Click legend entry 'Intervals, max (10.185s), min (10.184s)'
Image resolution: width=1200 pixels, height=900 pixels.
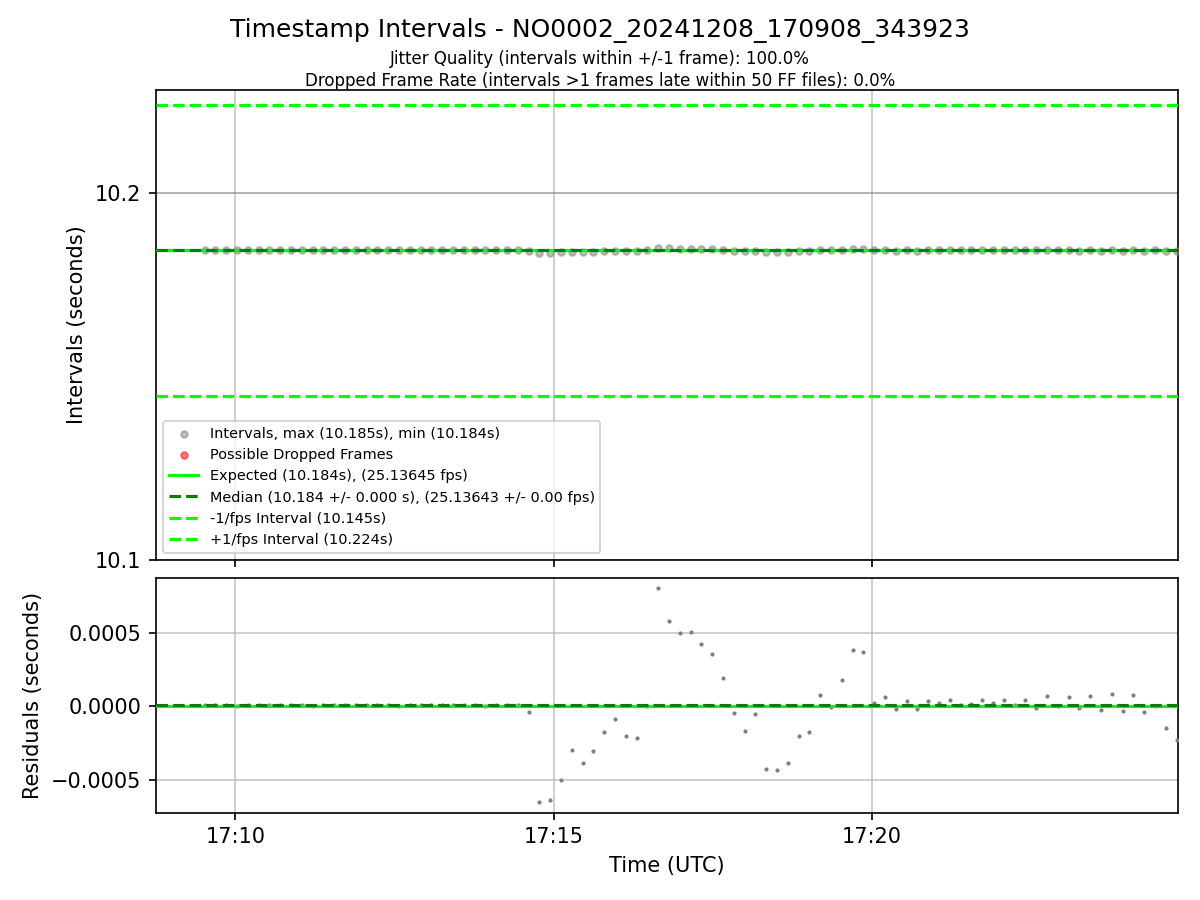click(355, 433)
